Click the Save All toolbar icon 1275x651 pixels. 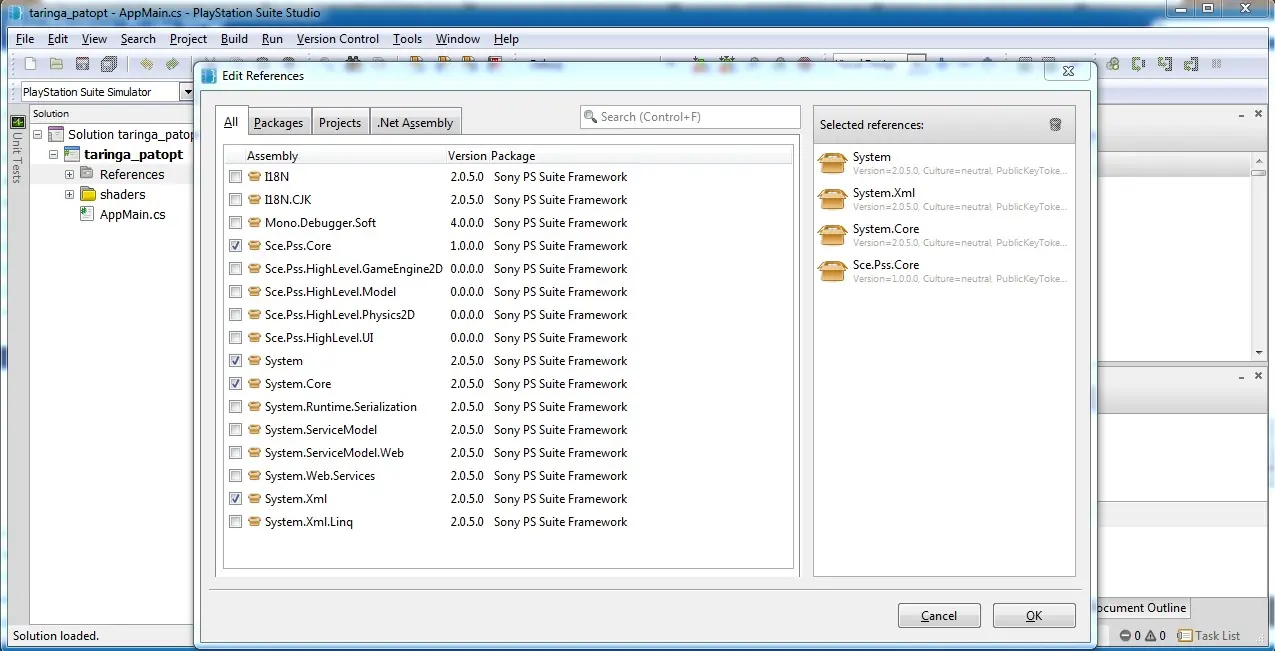[x=109, y=64]
